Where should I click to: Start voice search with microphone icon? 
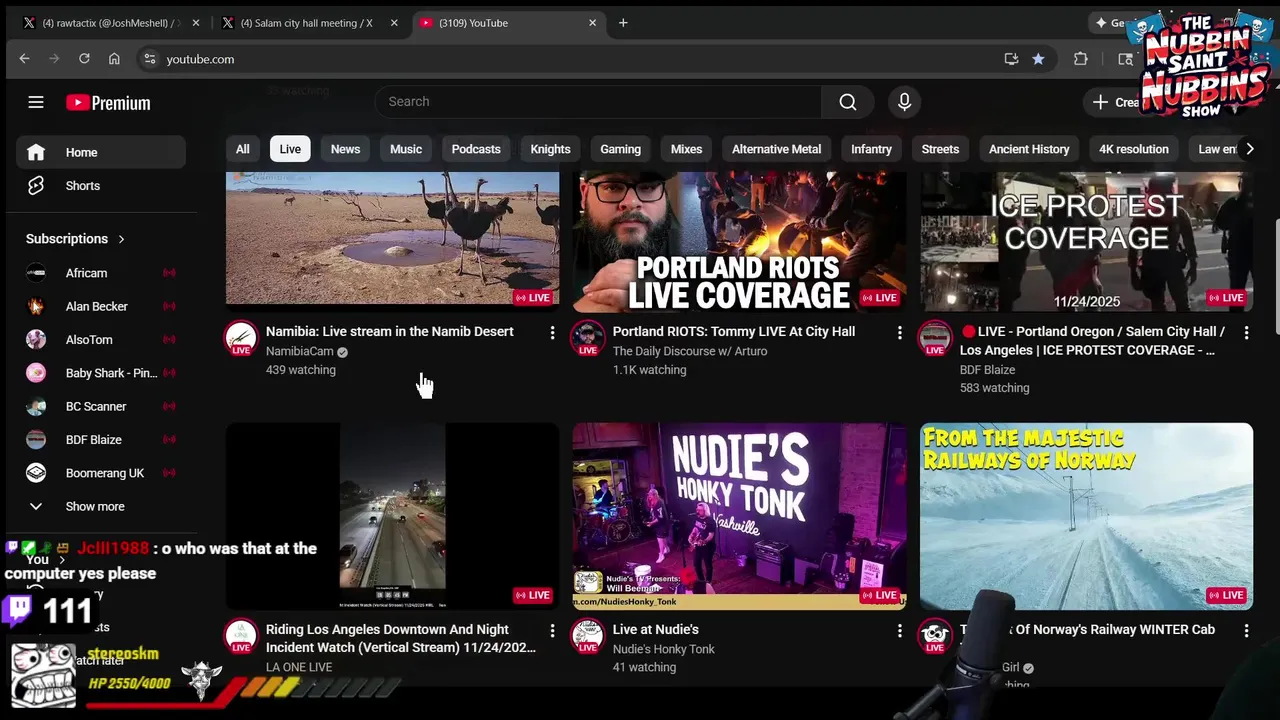point(904,102)
